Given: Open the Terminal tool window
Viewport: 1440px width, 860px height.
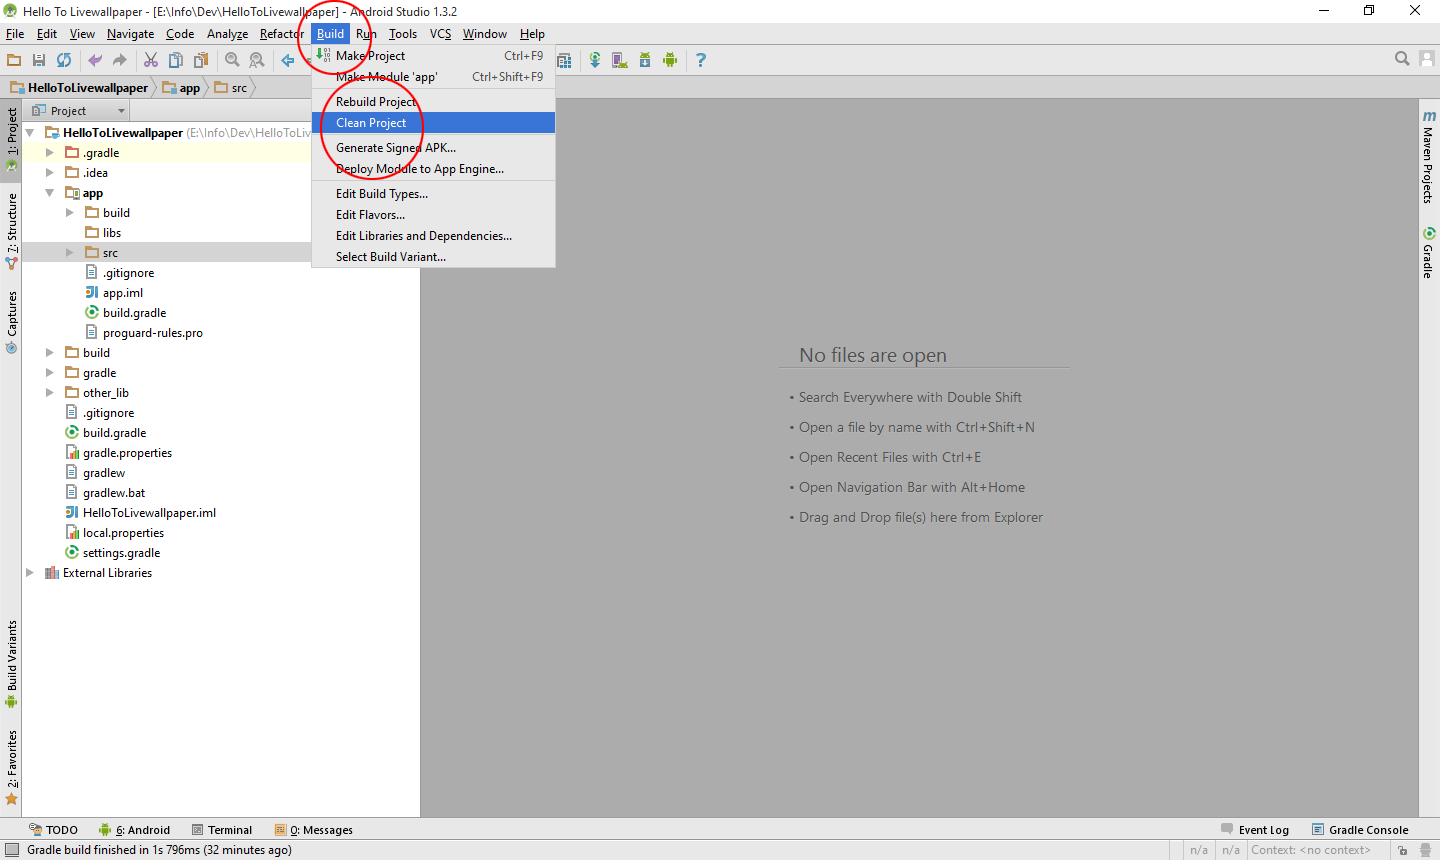Looking at the screenshot, I should (222, 830).
